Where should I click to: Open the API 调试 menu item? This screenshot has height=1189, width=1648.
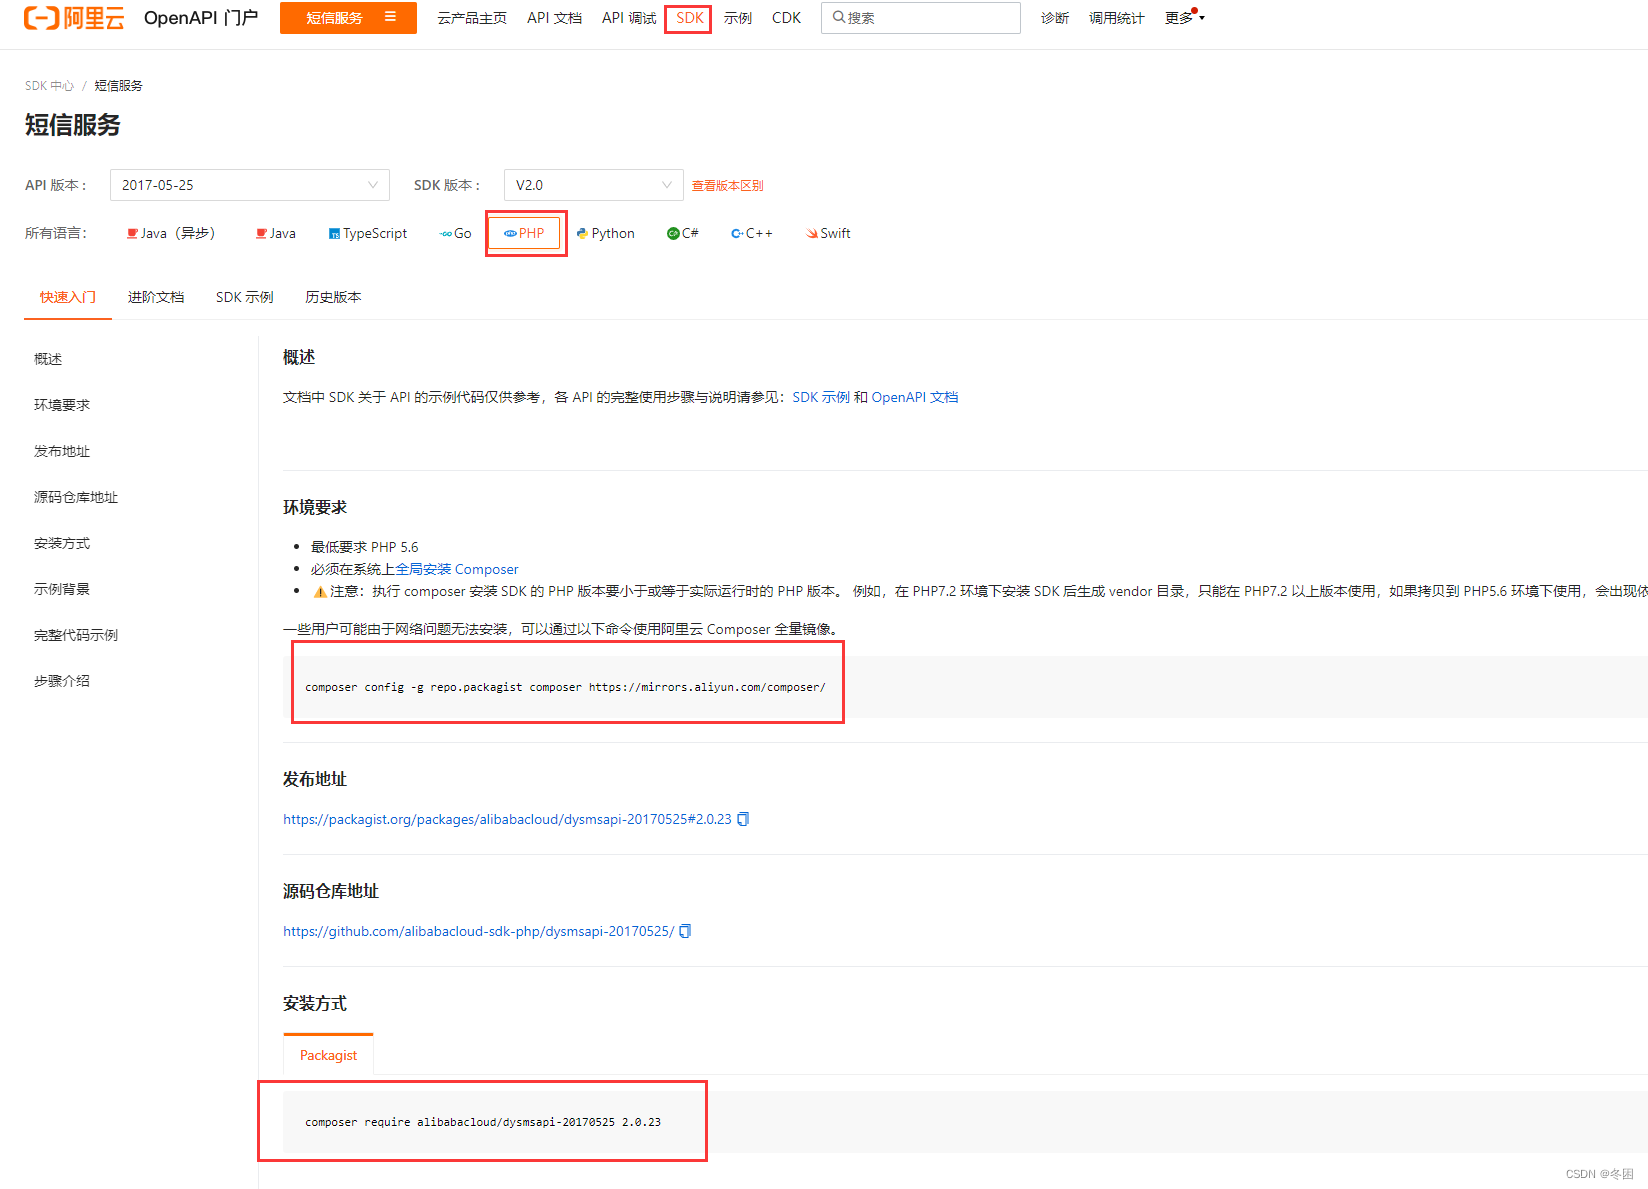tap(628, 17)
